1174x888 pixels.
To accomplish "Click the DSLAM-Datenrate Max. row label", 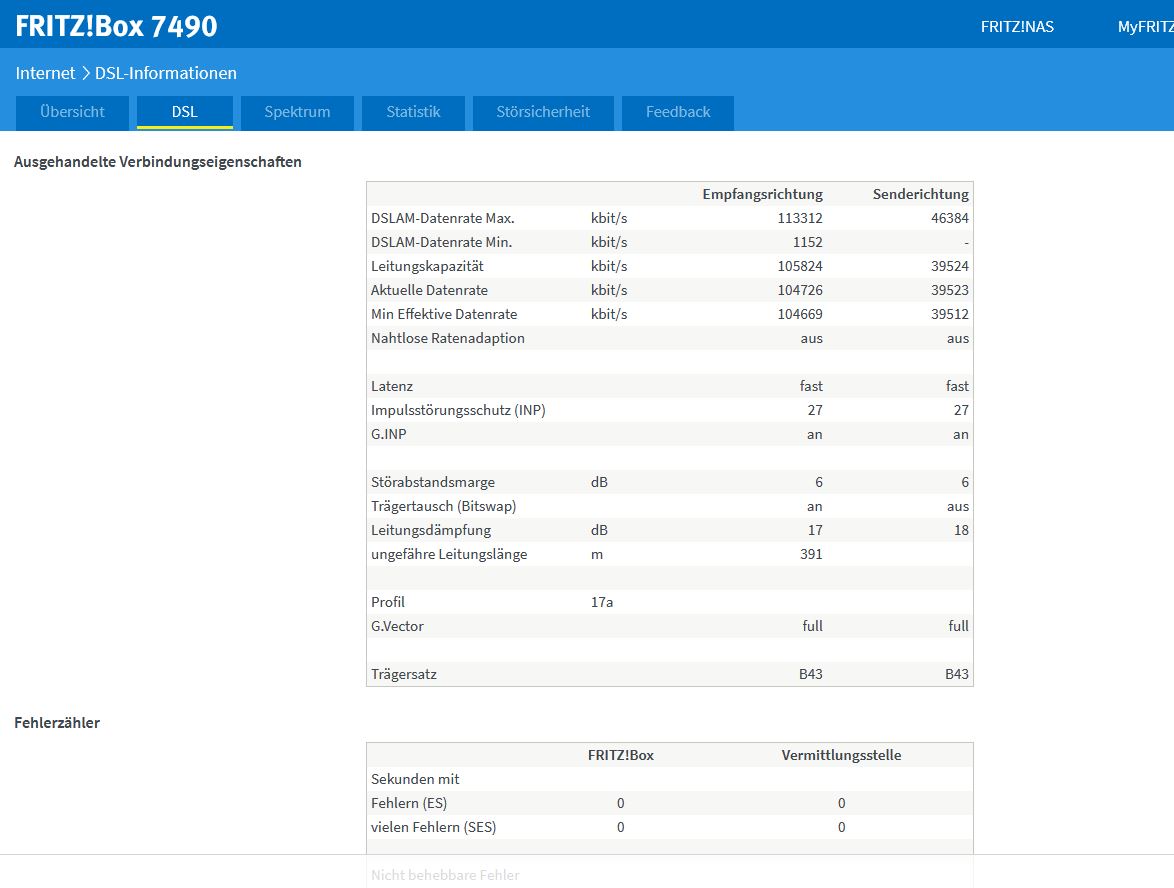I will [x=442, y=218].
